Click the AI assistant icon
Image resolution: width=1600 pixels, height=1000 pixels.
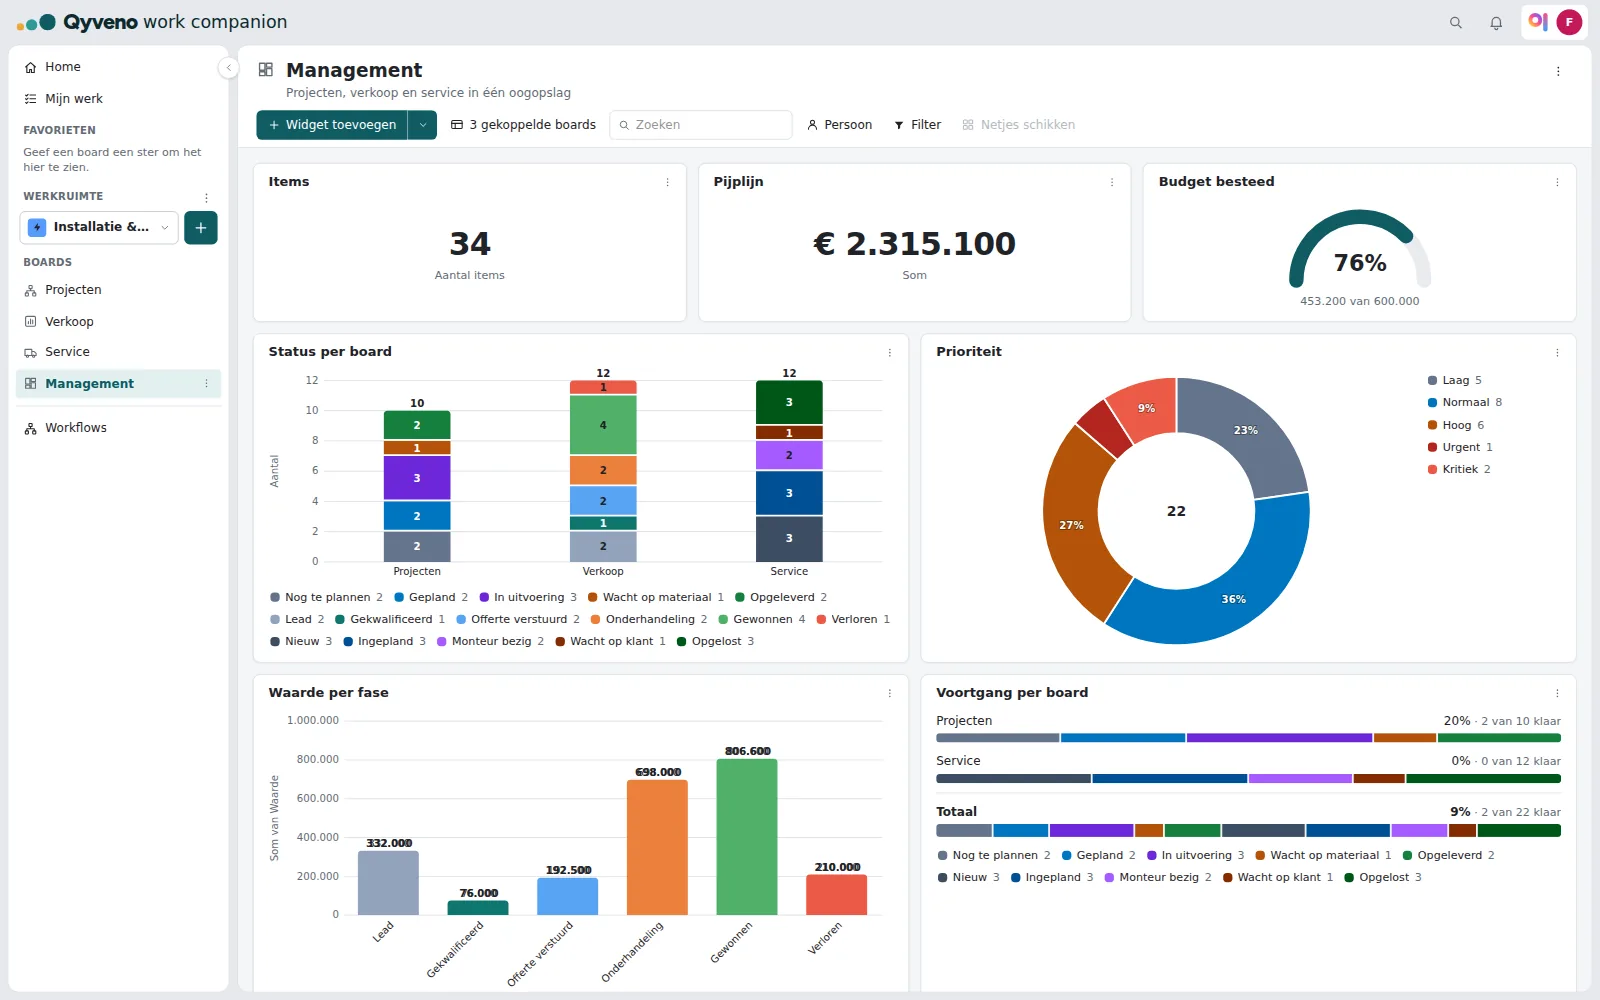pyautogui.click(x=1538, y=22)
